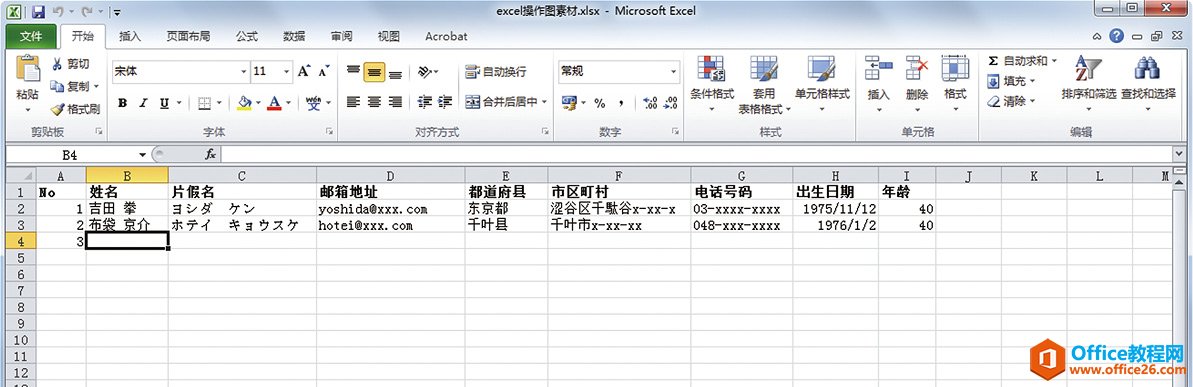Toggle Bold formatting
Viewport: 1193px width, 387px height.
tap(122, 103)
